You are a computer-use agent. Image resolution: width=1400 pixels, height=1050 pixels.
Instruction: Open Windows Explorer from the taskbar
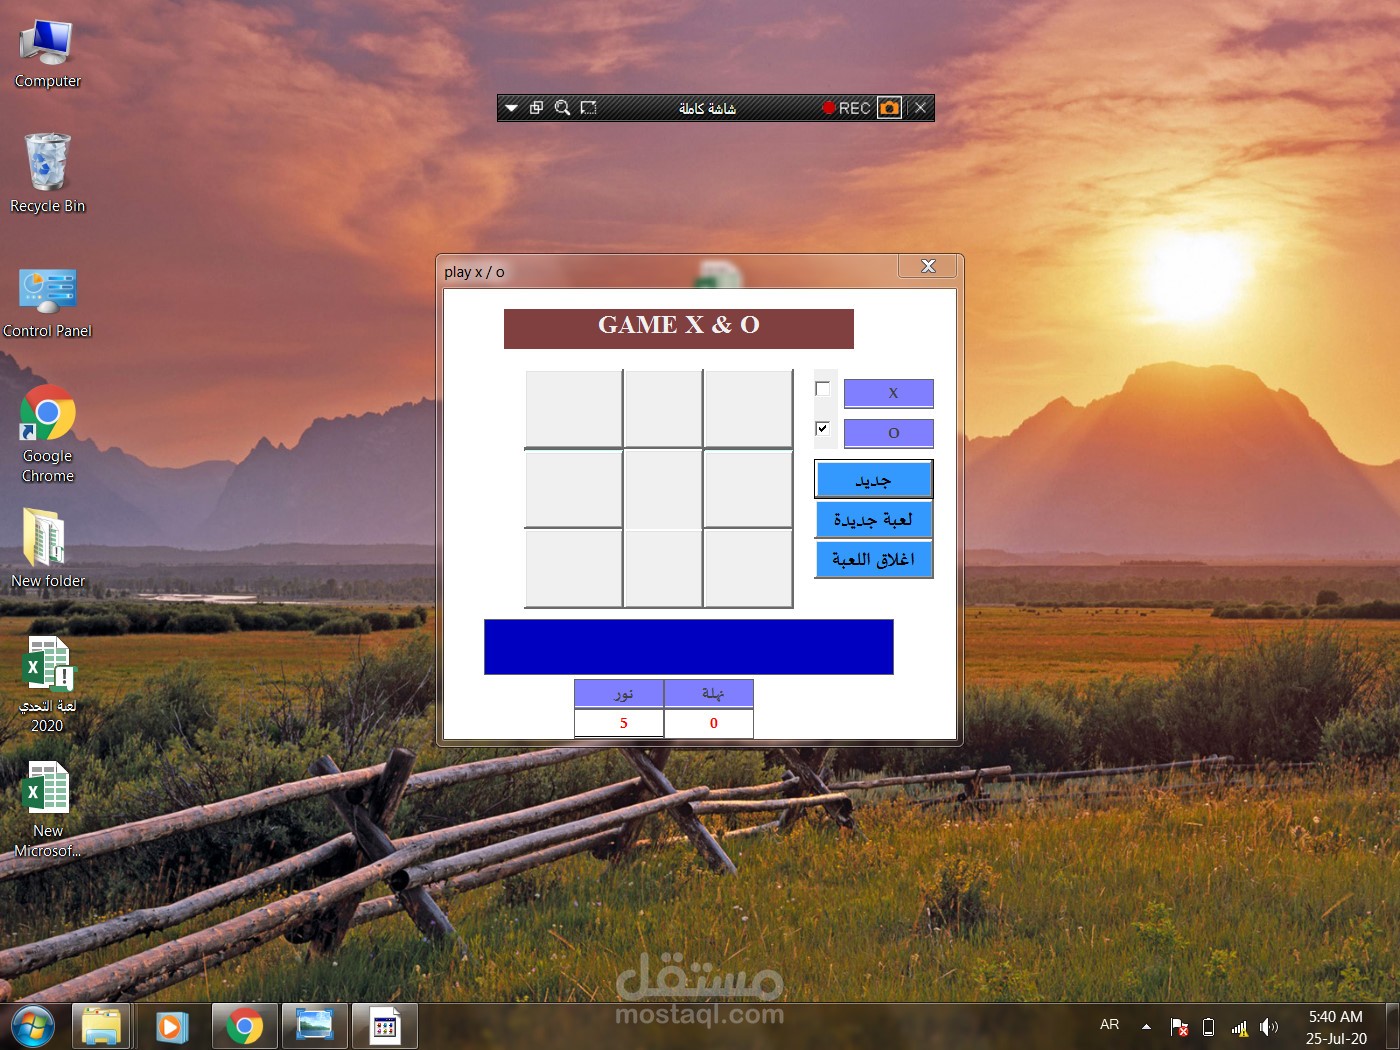click(x=101, y=1027)
